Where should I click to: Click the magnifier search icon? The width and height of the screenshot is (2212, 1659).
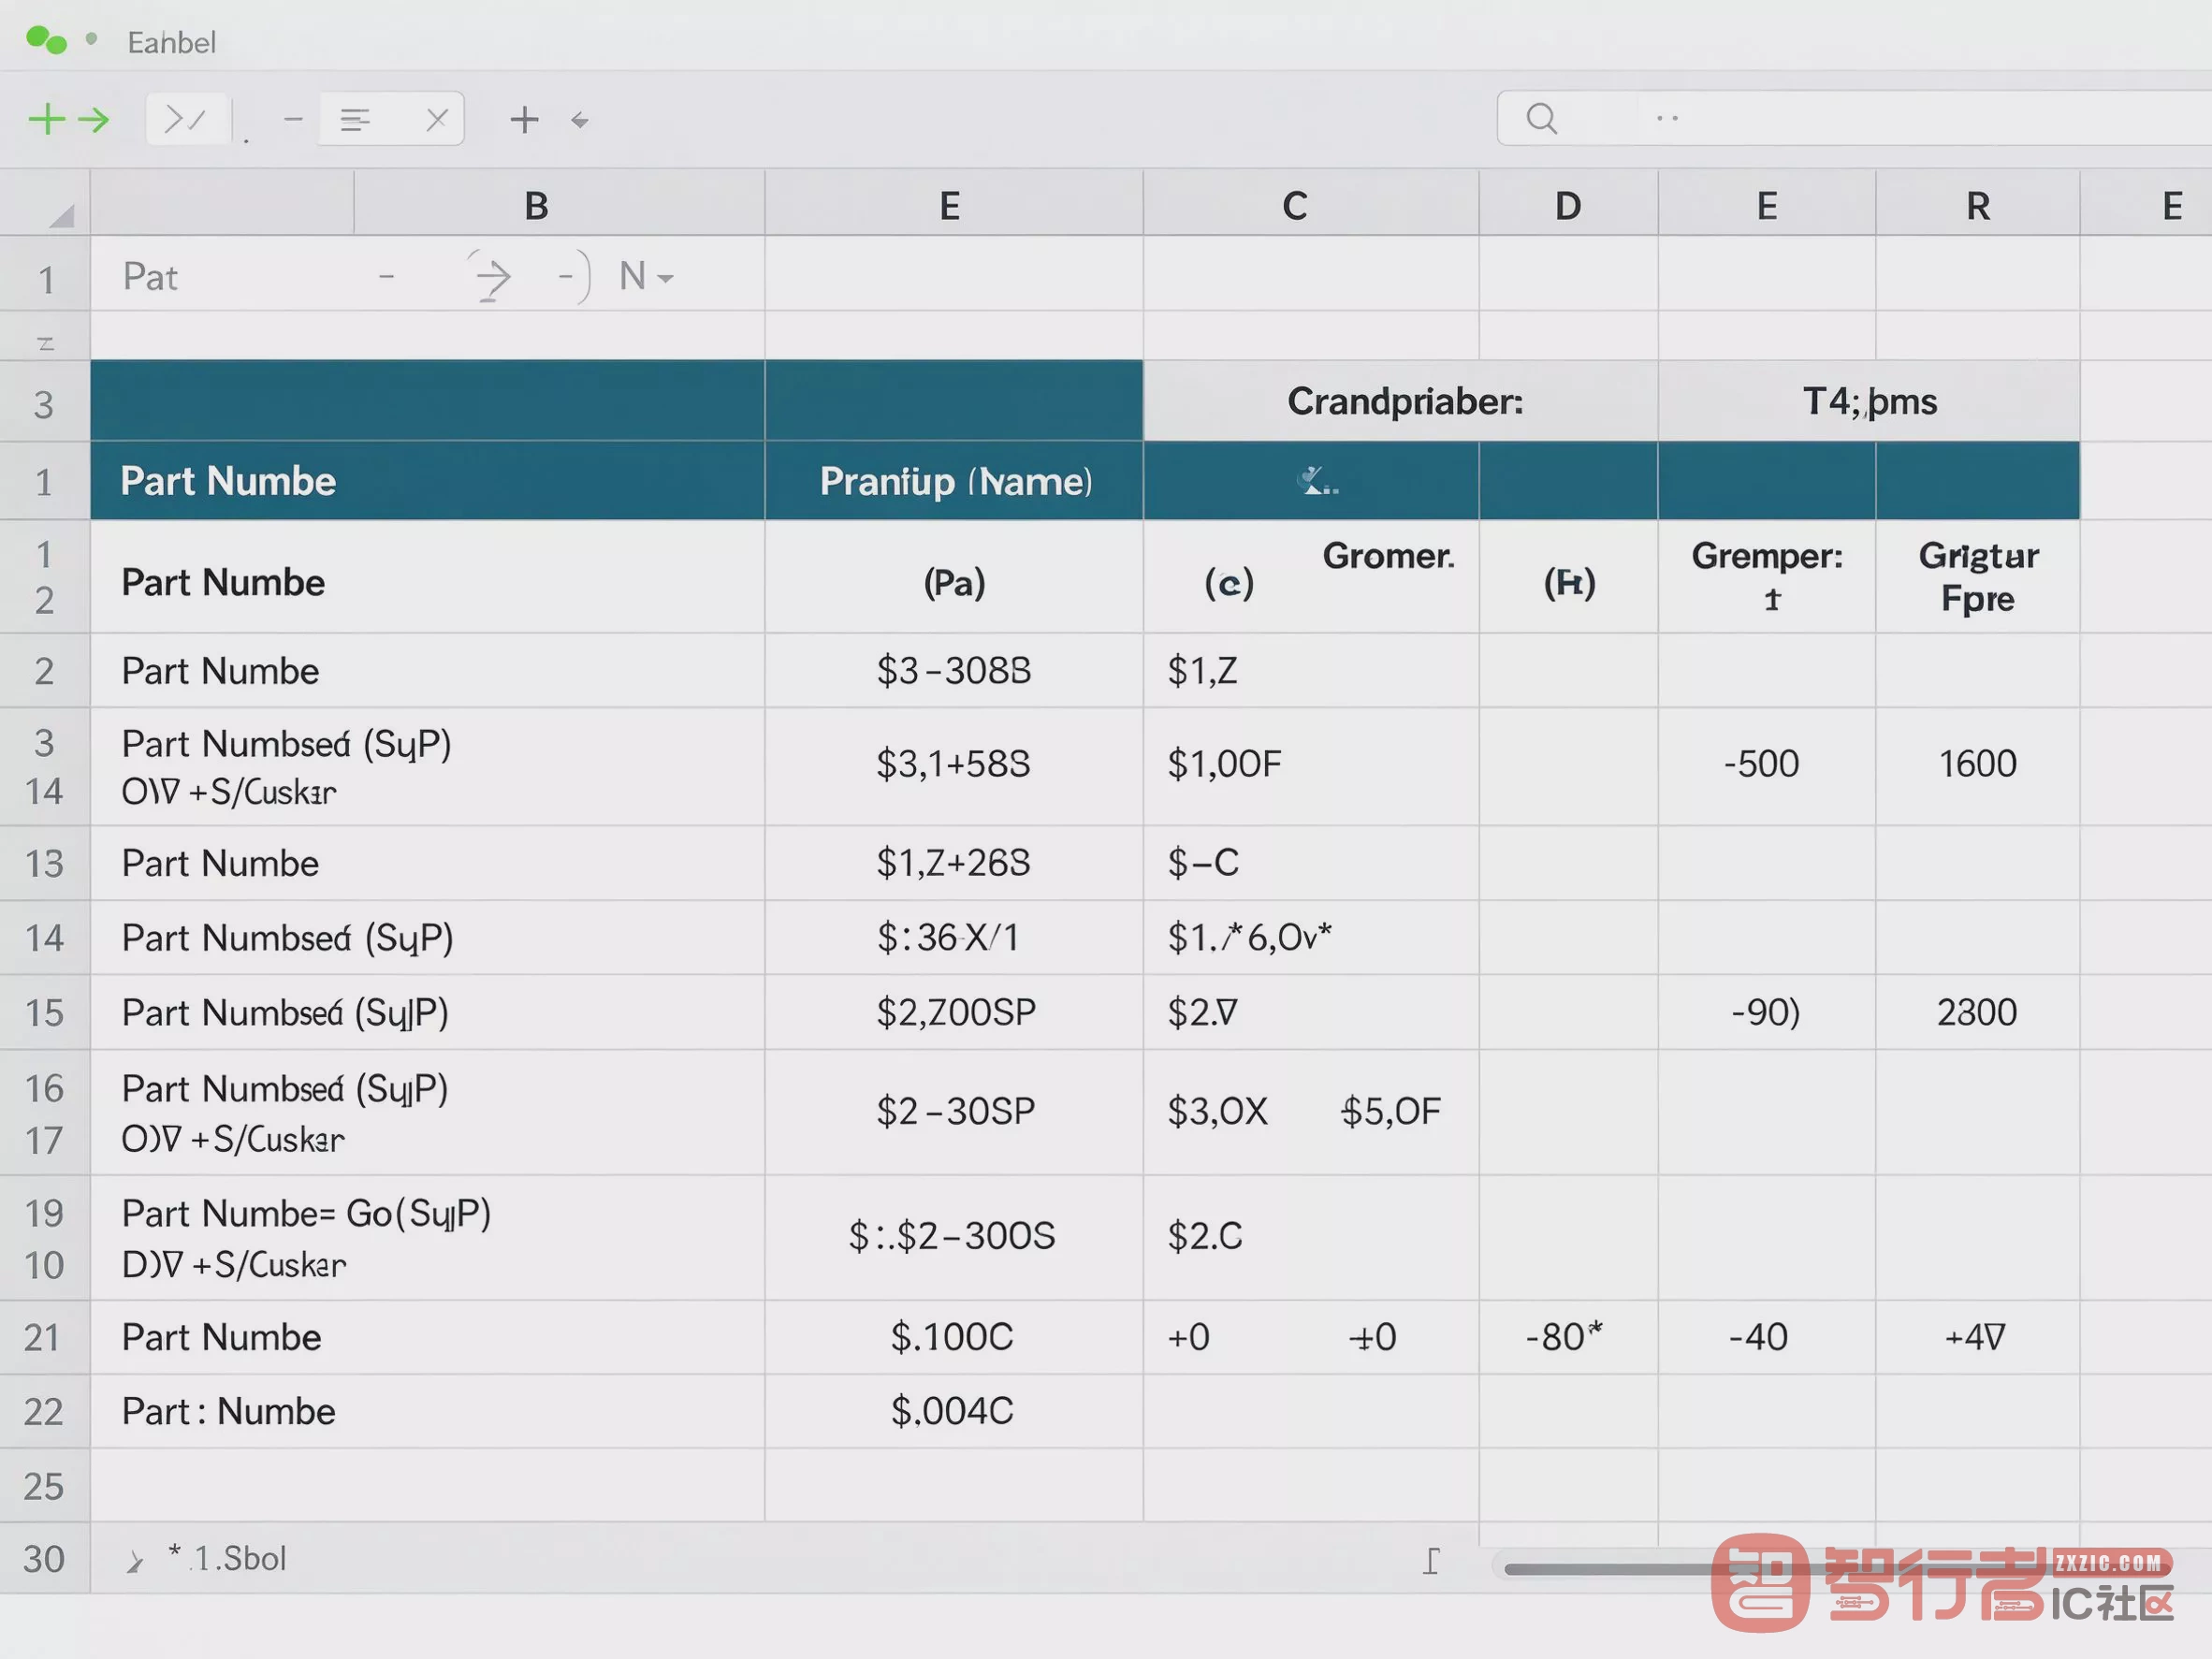point(1542,118)
